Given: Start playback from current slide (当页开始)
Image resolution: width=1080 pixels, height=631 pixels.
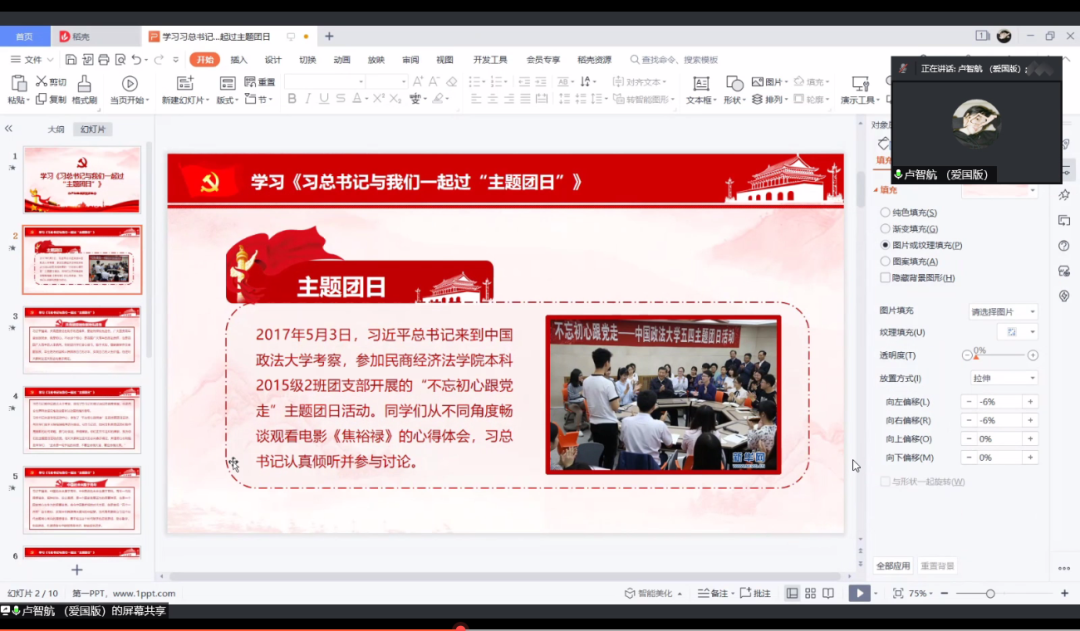Looking at the screenshot, I should point(129,84).
